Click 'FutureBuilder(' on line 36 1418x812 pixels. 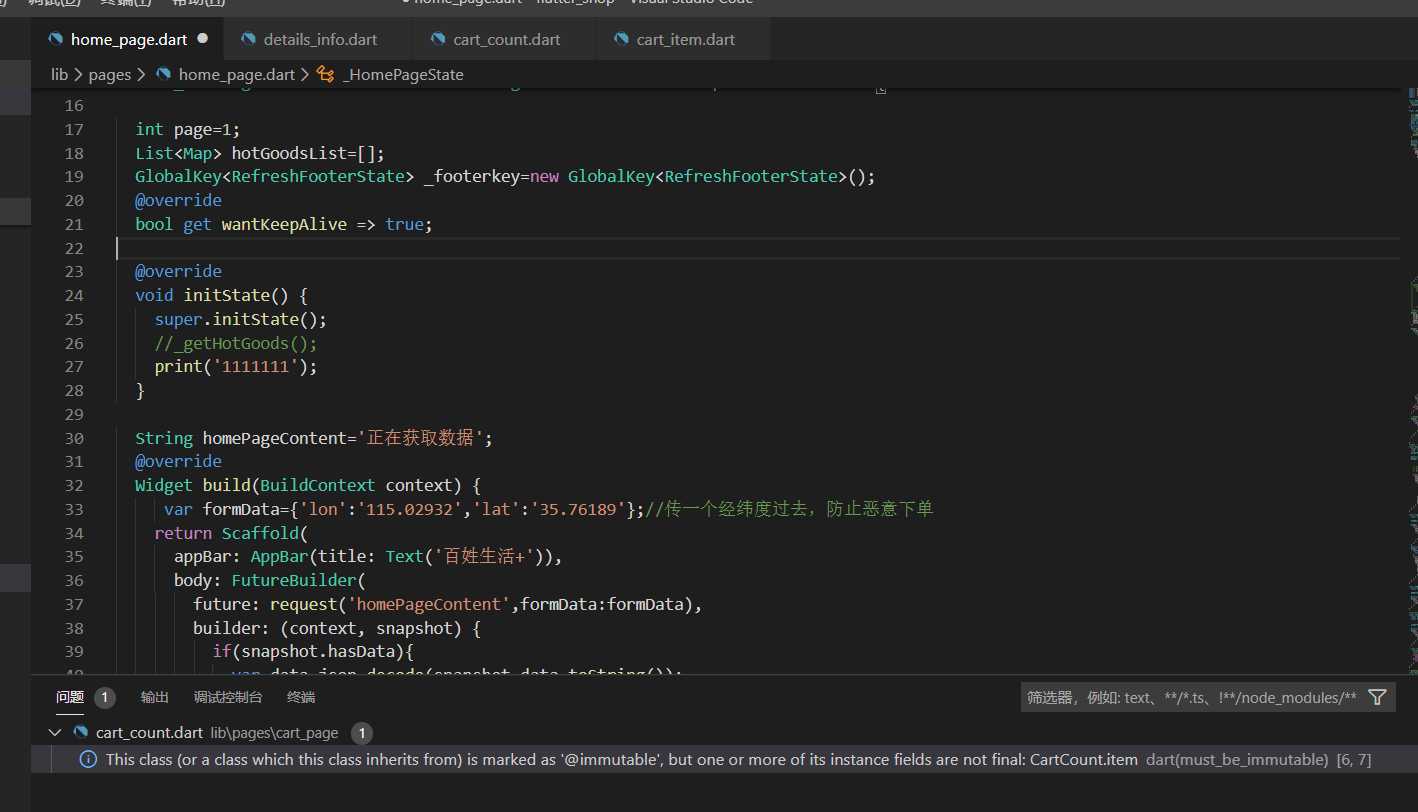click(299, 580)
